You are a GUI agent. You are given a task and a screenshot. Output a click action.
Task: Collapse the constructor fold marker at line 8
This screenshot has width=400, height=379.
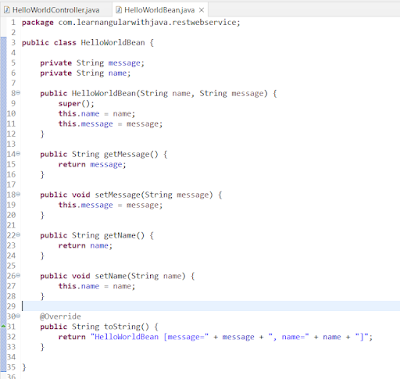[x=18, y=93]
